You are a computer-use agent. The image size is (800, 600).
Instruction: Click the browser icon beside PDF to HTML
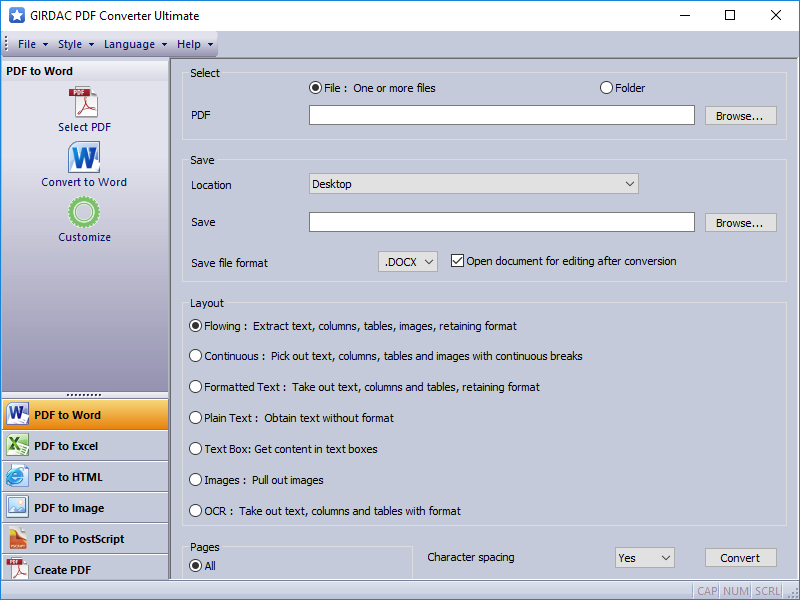18,477
